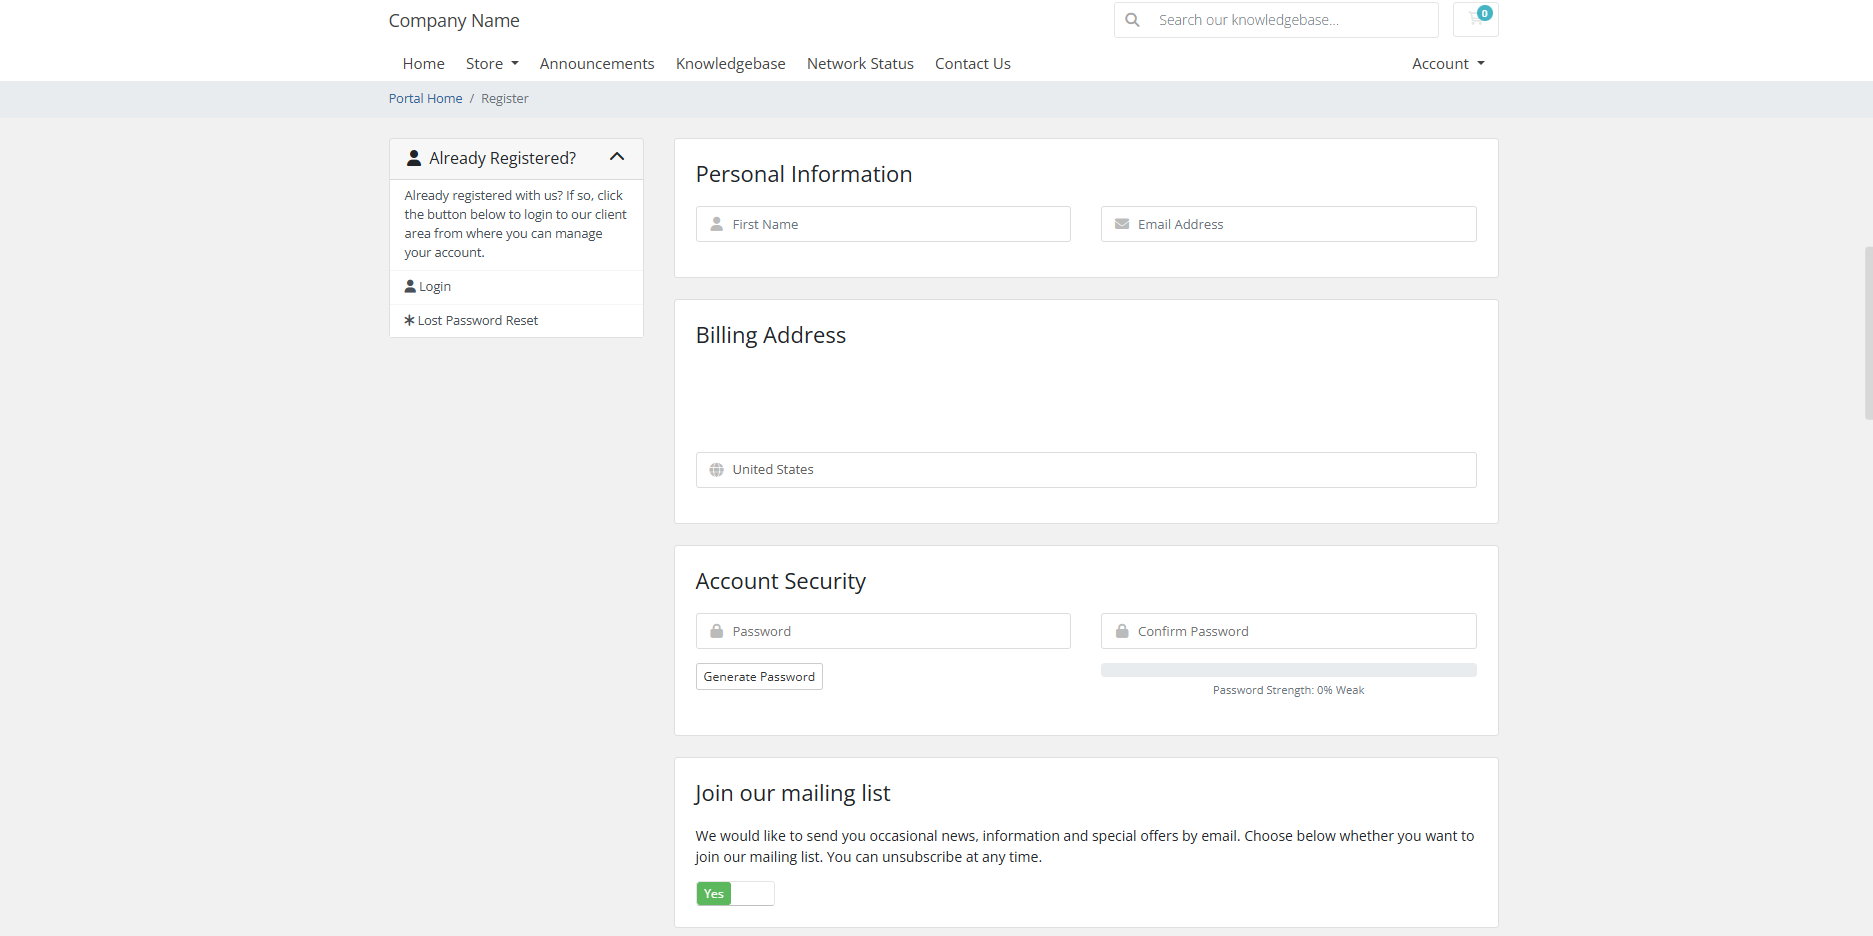Viewport: 1873px width, 936px height.
Task: Navigate to Network Status
Action: pos(860,63)
